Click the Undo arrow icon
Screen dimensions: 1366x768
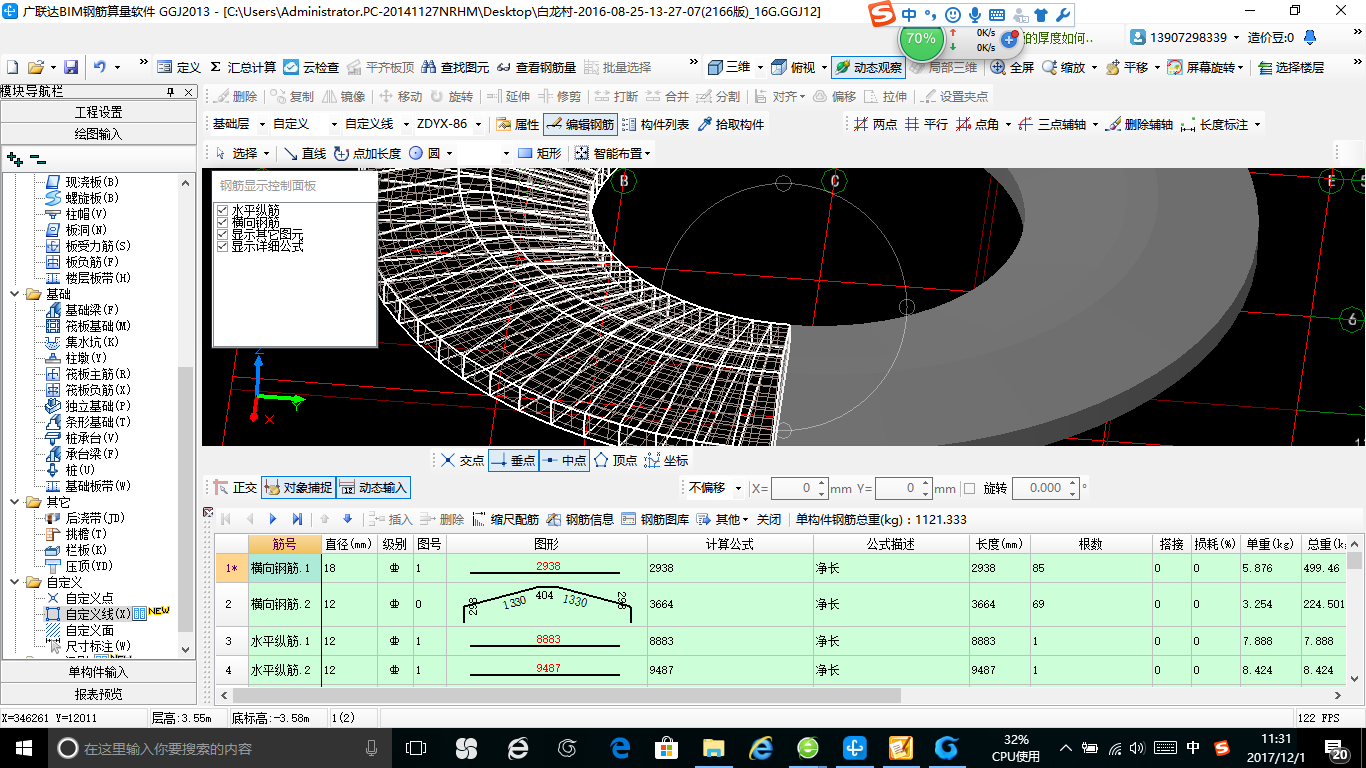coord(99,67)
